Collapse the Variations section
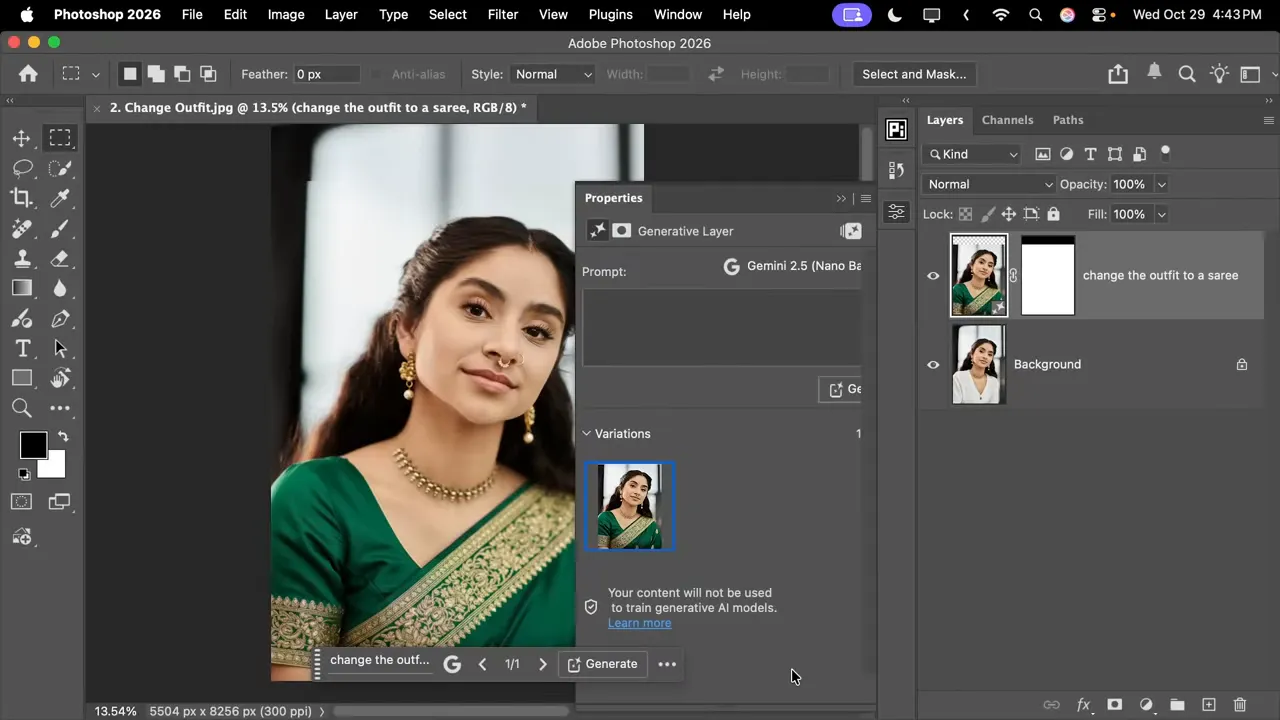 point(587,433)
